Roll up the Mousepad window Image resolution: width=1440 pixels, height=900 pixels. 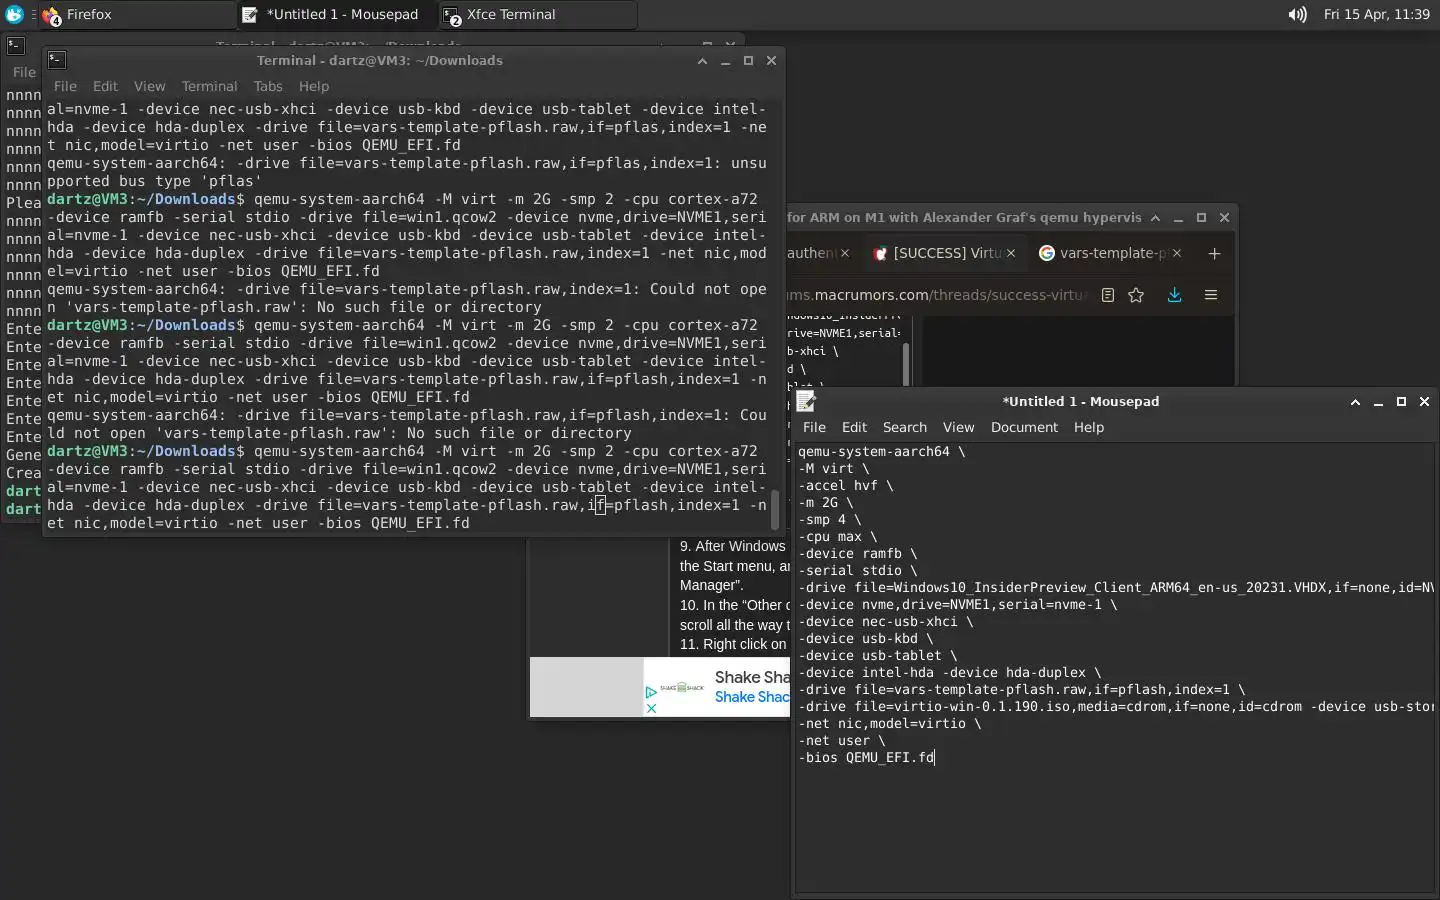point(1355,401)
